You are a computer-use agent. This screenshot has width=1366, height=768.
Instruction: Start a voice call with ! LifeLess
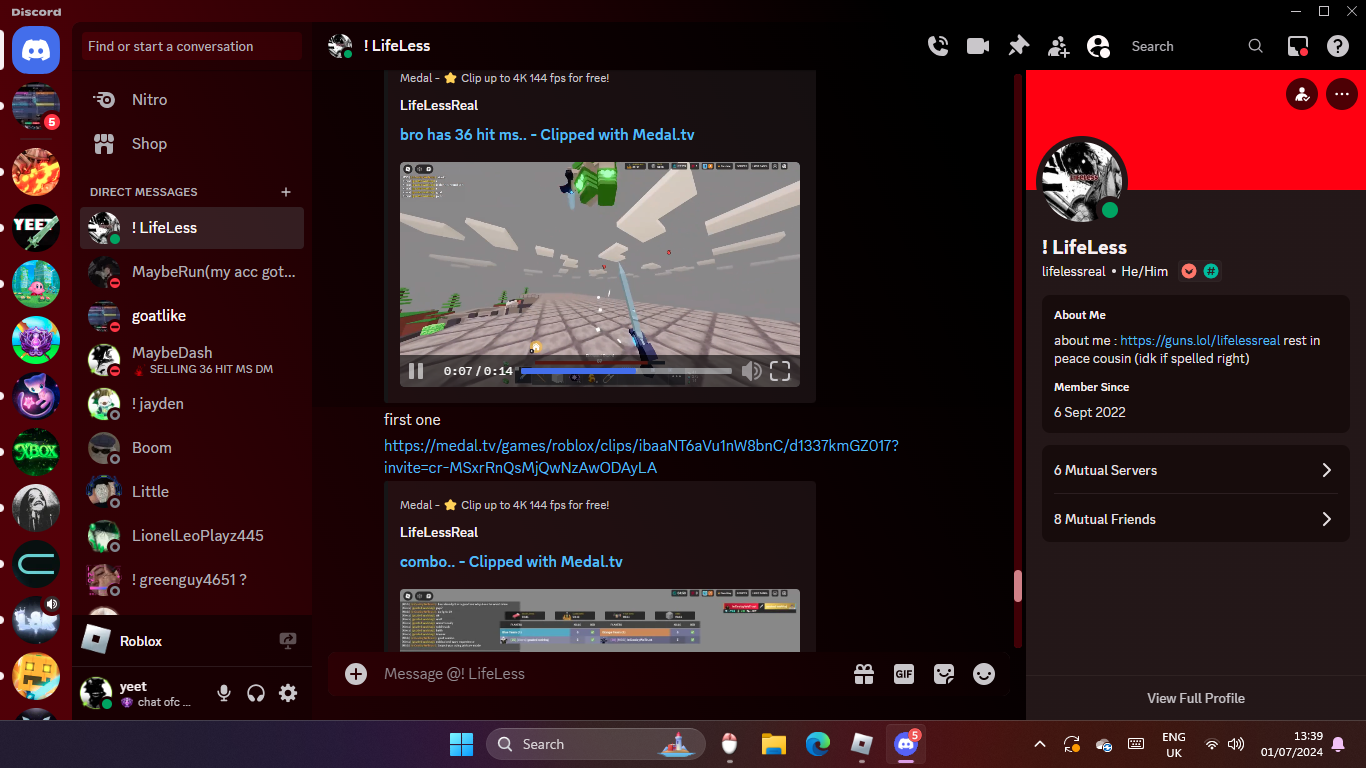(x=938, y=46)
